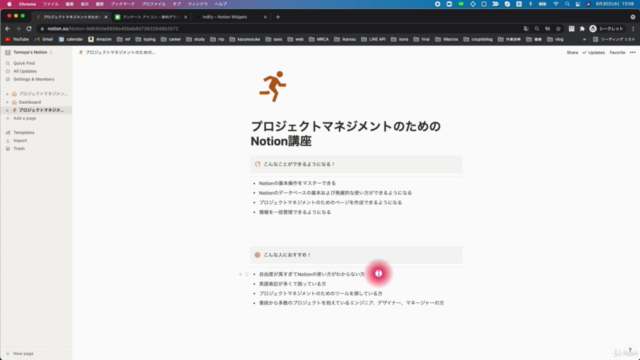Open the three-dot page menu in Notion
This screenshot has height=360, width=640.
[633, 53]
